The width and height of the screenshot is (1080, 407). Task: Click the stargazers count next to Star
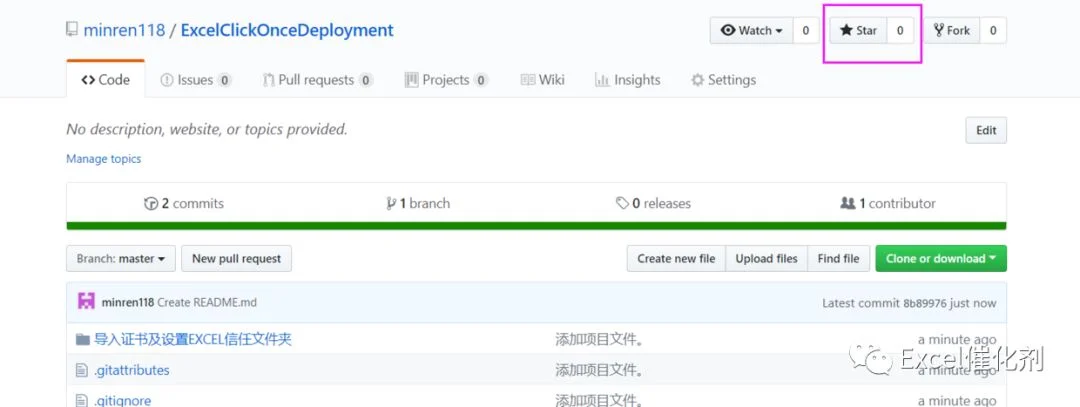coord(900,30)
